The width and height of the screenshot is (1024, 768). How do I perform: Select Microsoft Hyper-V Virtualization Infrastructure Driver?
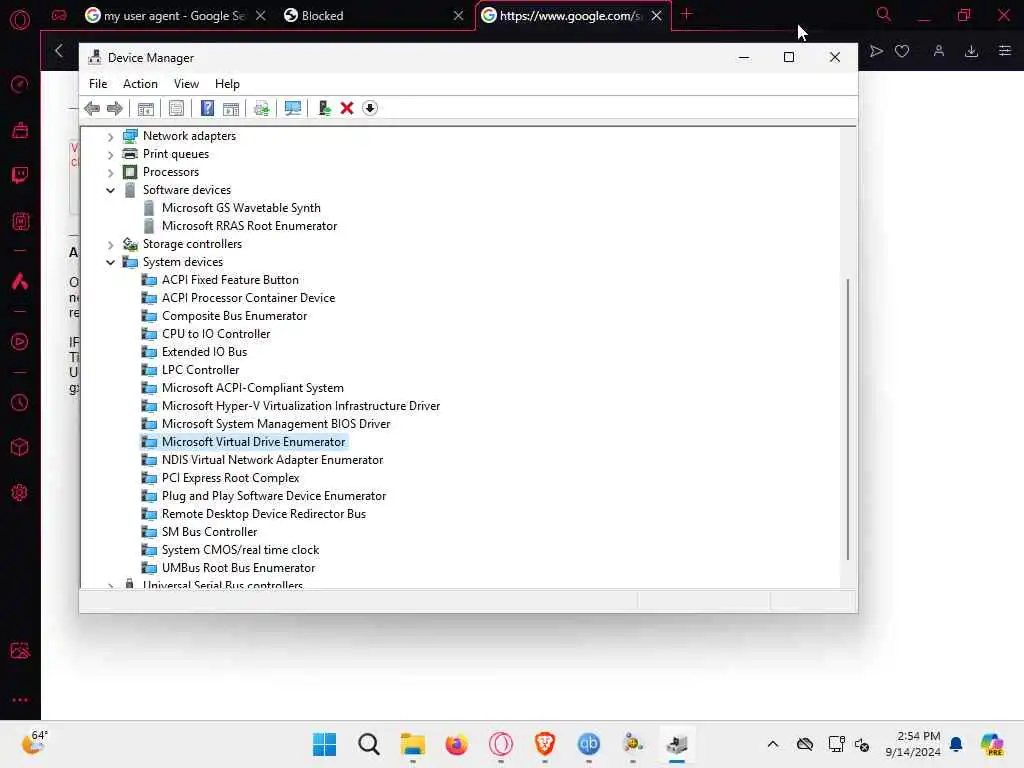(300, 406)
